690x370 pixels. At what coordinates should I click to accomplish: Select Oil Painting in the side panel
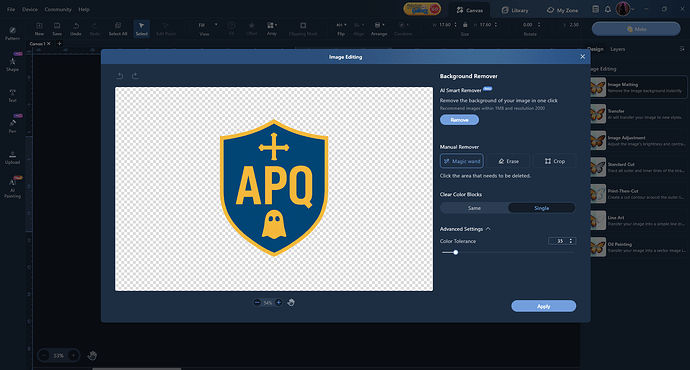tap(638, 247)
